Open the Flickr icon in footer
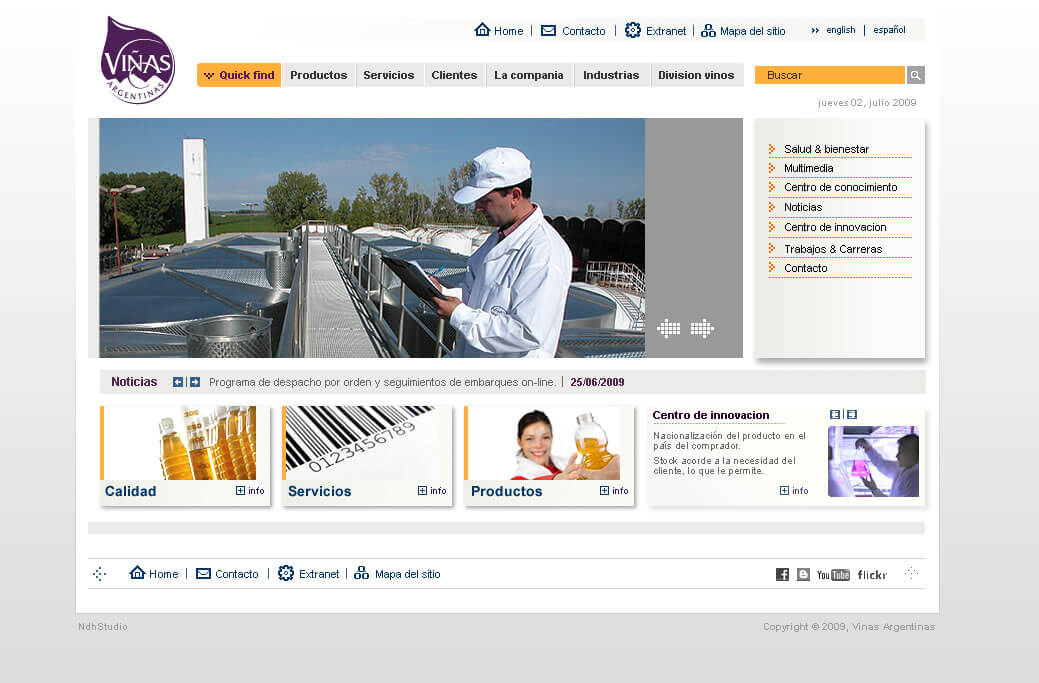The width and height of the screenshot is (1039, 683). [x=872, y=574]
